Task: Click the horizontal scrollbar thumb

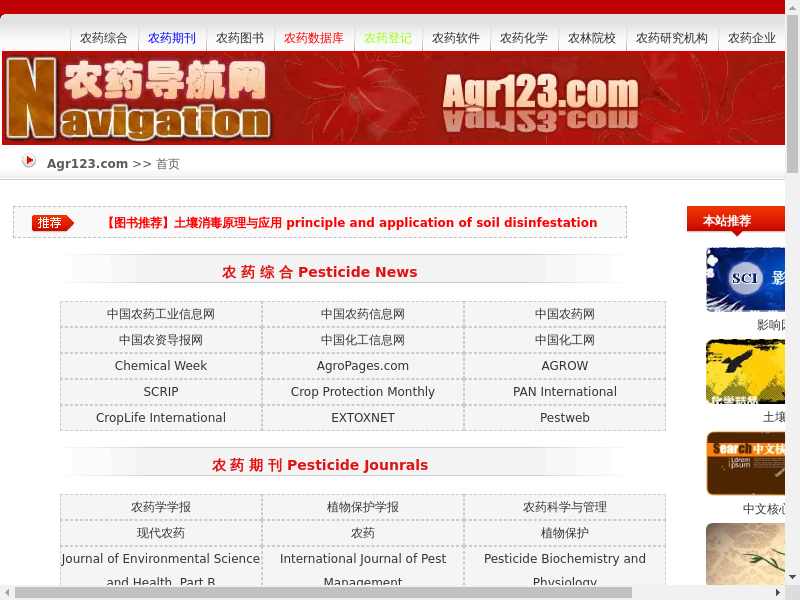Action: click(x=323, y=592)
